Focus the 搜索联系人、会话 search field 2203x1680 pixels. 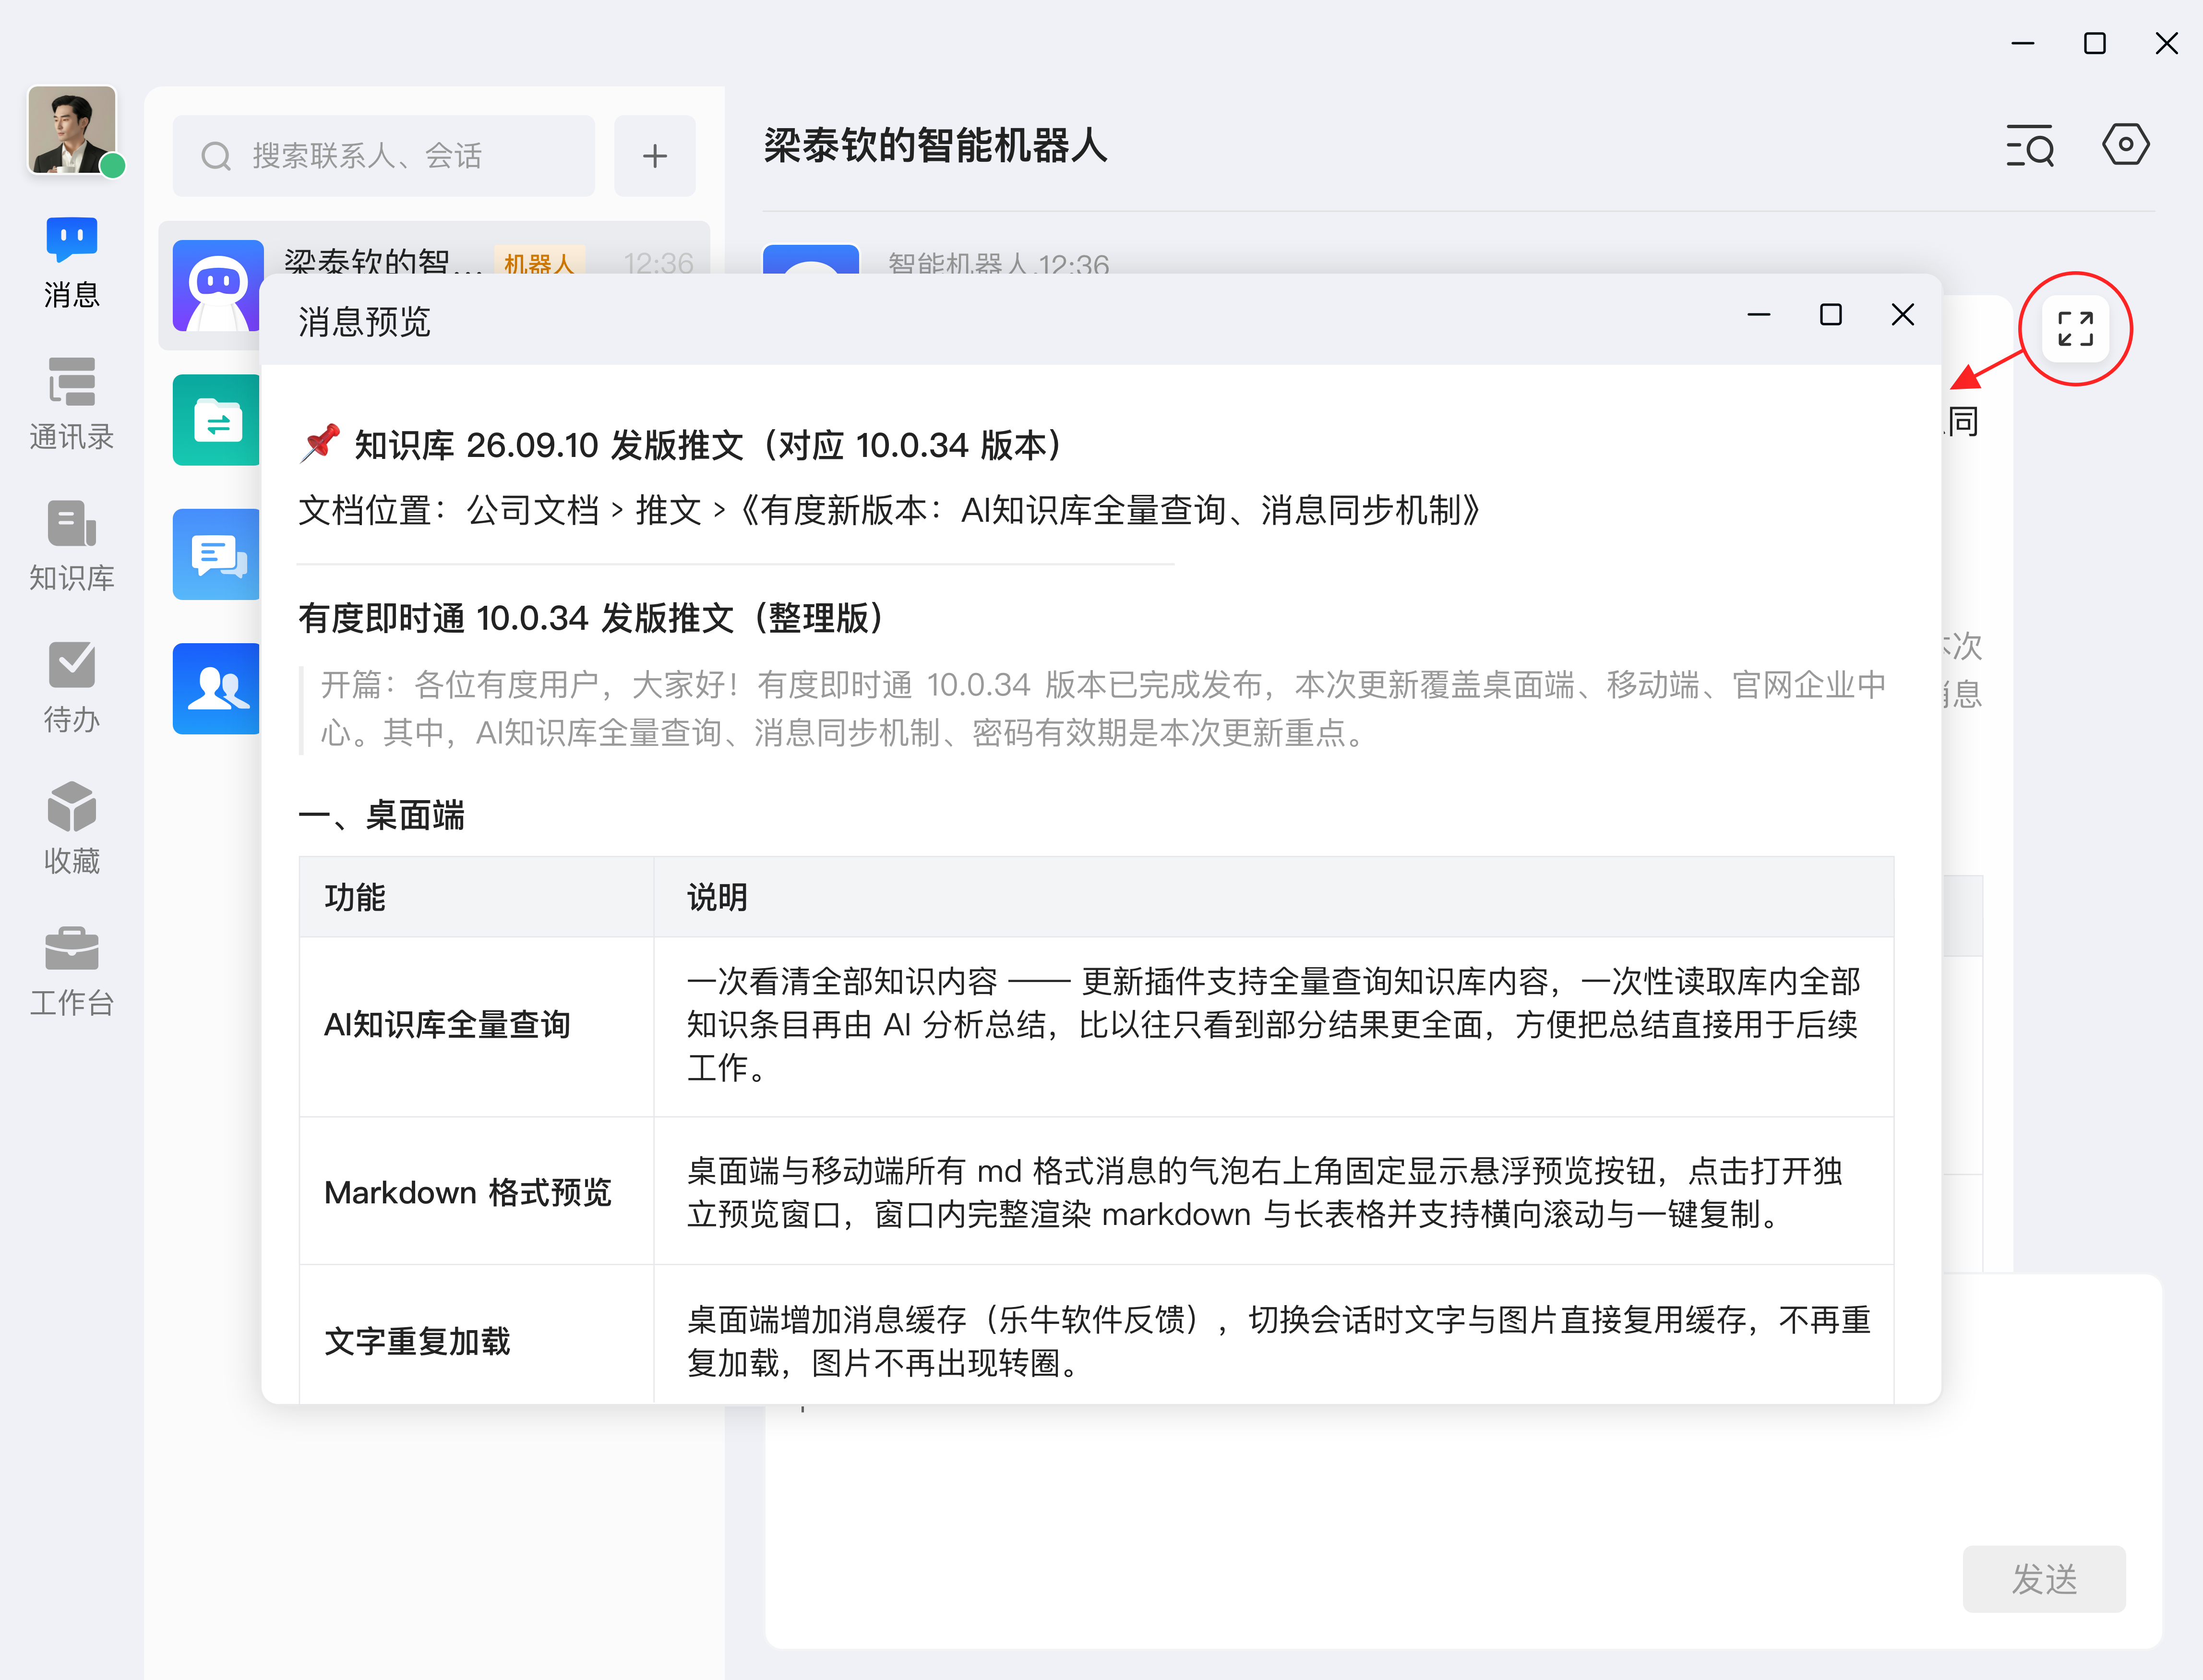384,156
